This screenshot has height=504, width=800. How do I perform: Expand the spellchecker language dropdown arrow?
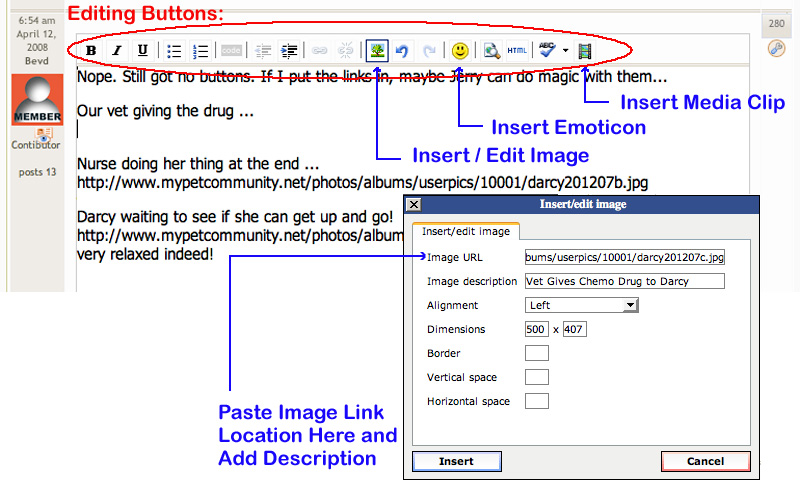tap(565, 51)
